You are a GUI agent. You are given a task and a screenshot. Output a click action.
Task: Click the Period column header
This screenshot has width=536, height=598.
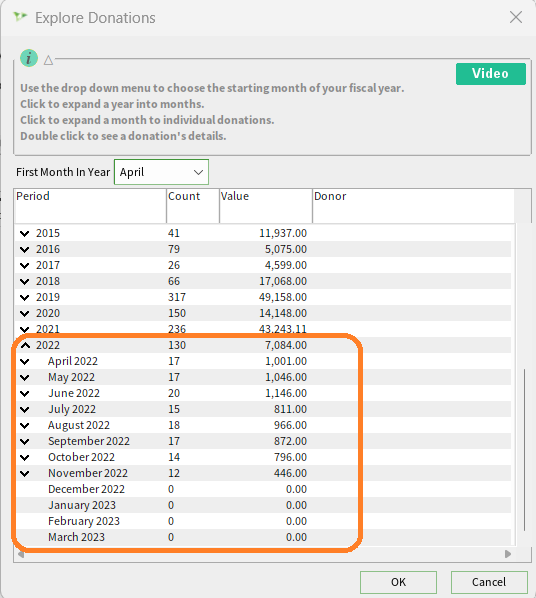point(90,206)
